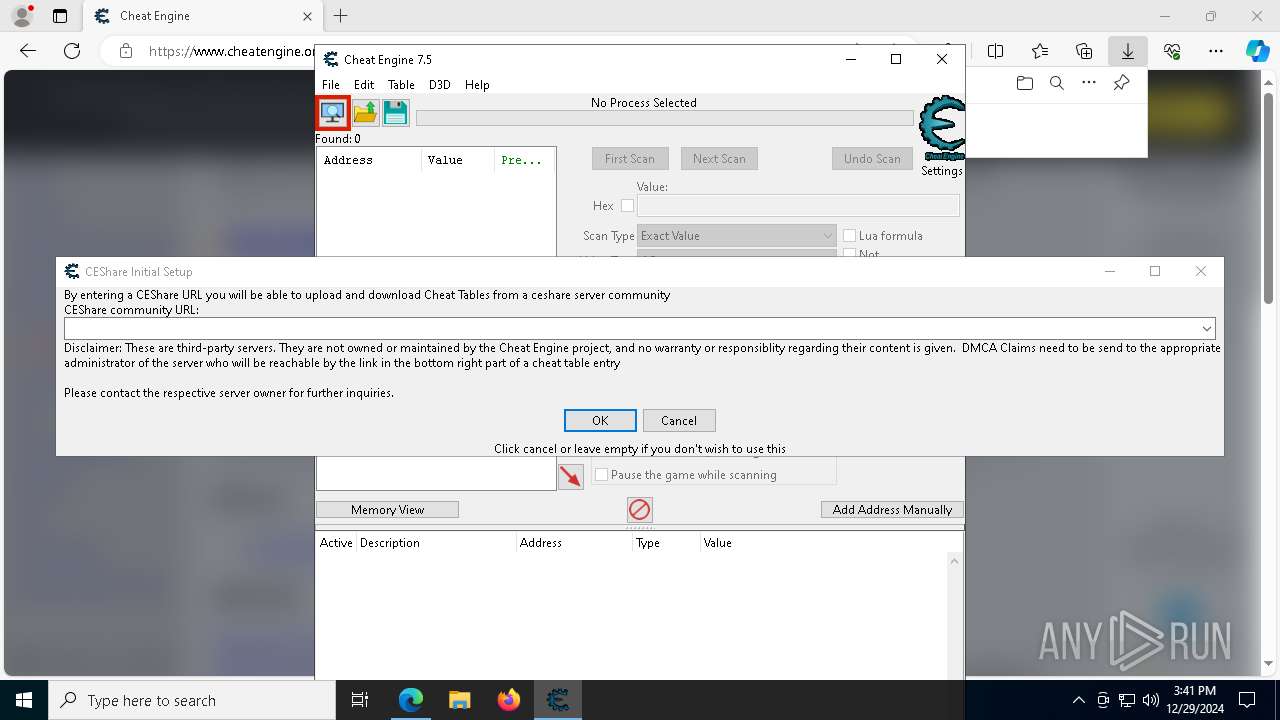Click the Edge profile avatar icon

(x=22, y=16)
